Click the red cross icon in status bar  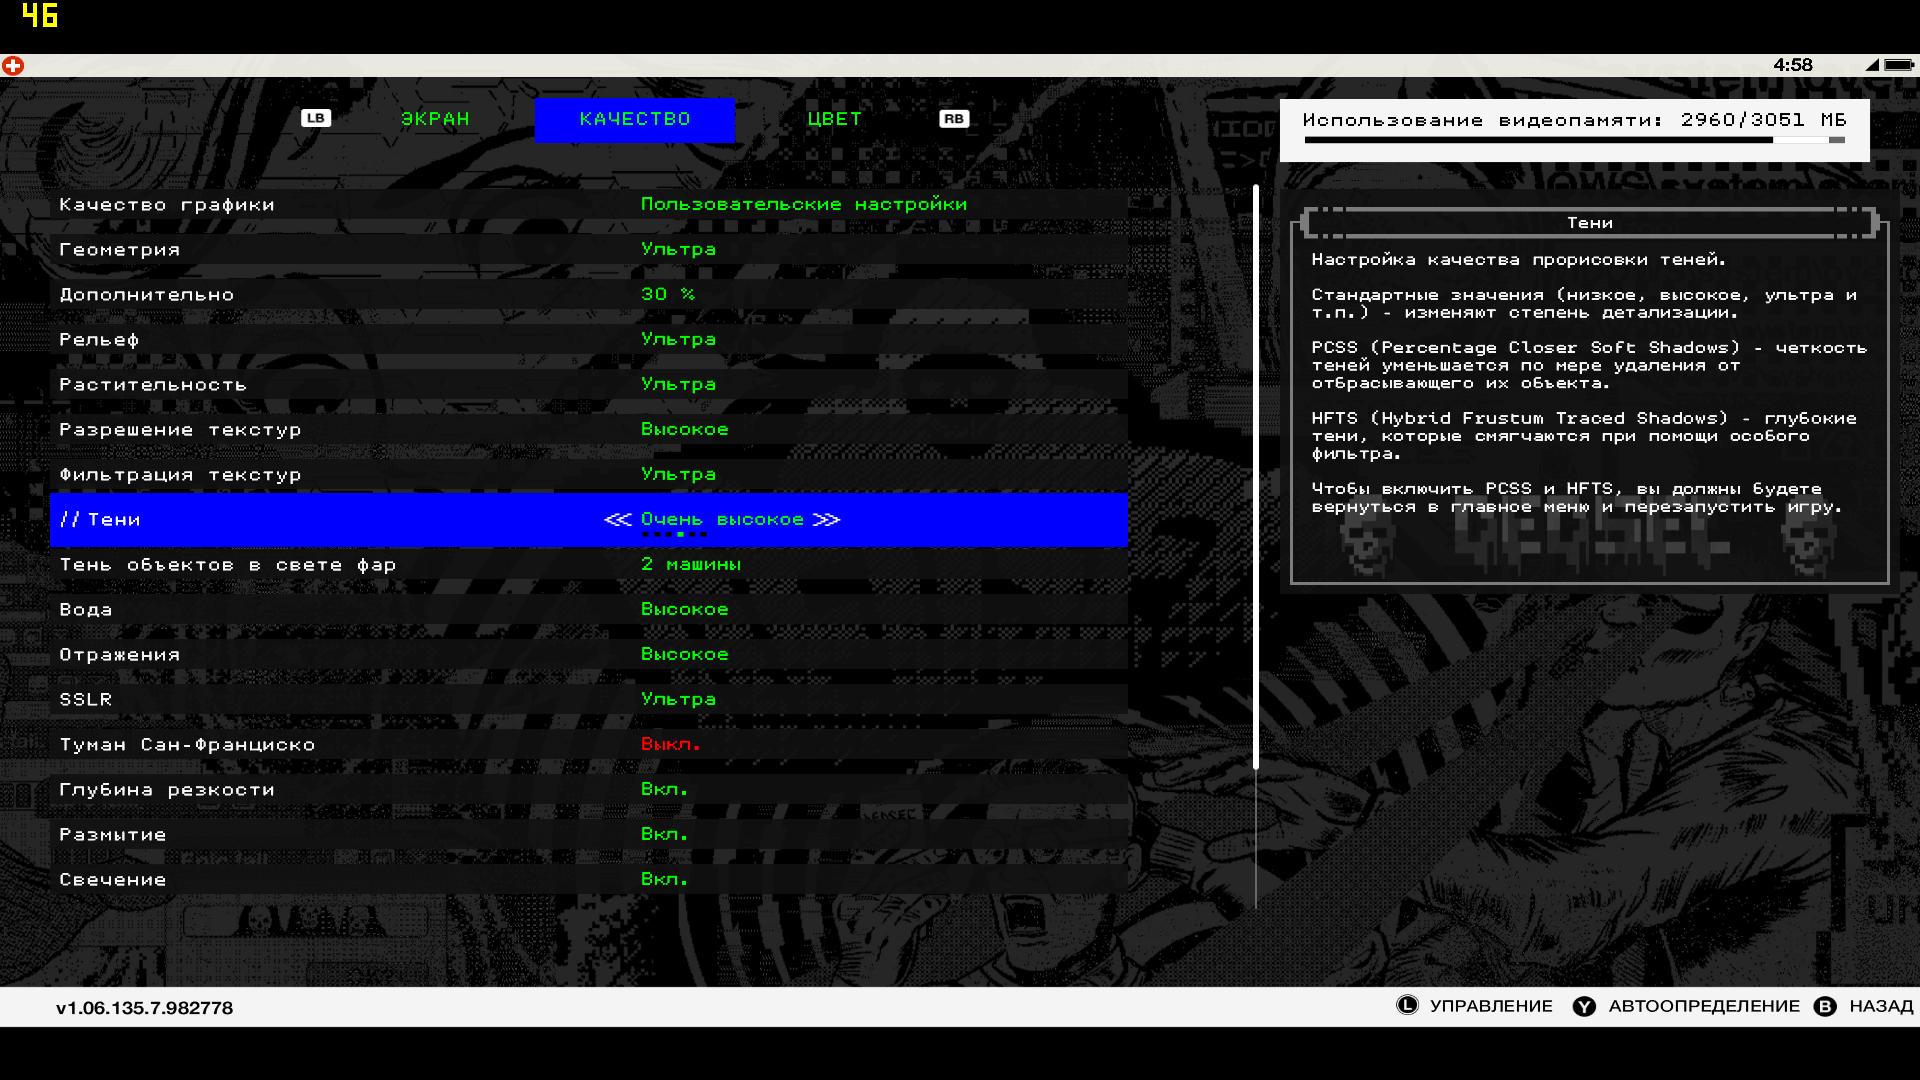(x=13, y=66)
